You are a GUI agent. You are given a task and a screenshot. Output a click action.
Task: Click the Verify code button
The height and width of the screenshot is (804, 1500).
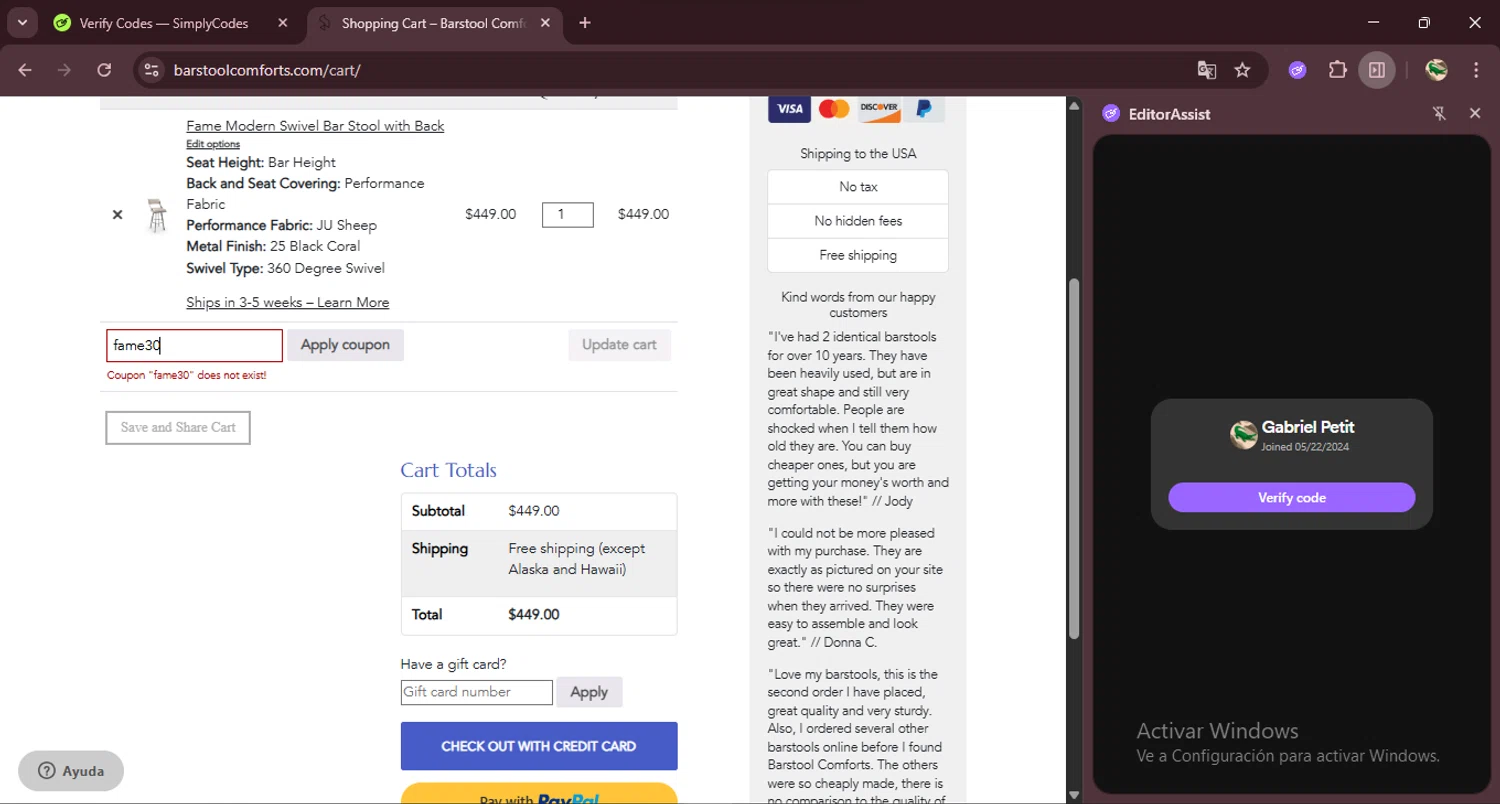[1292, 498]
